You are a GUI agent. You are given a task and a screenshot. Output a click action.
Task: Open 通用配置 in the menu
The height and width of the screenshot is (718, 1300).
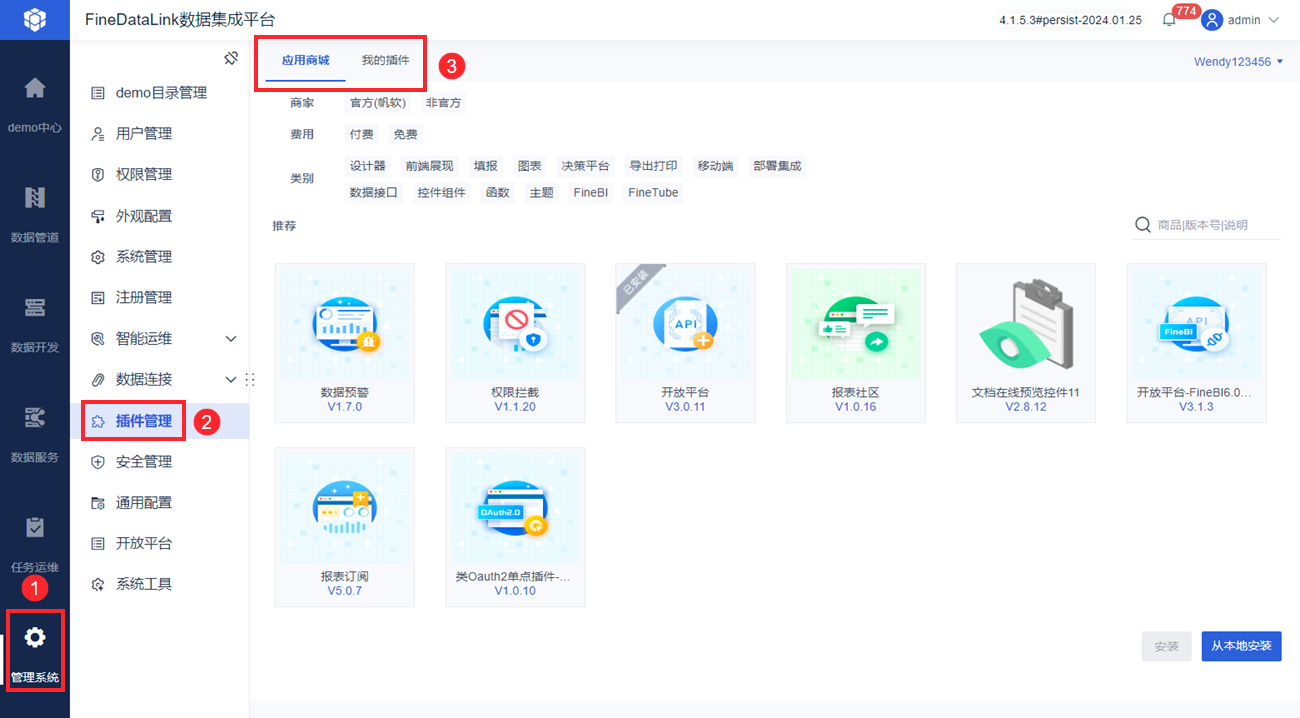click(144, 502)
